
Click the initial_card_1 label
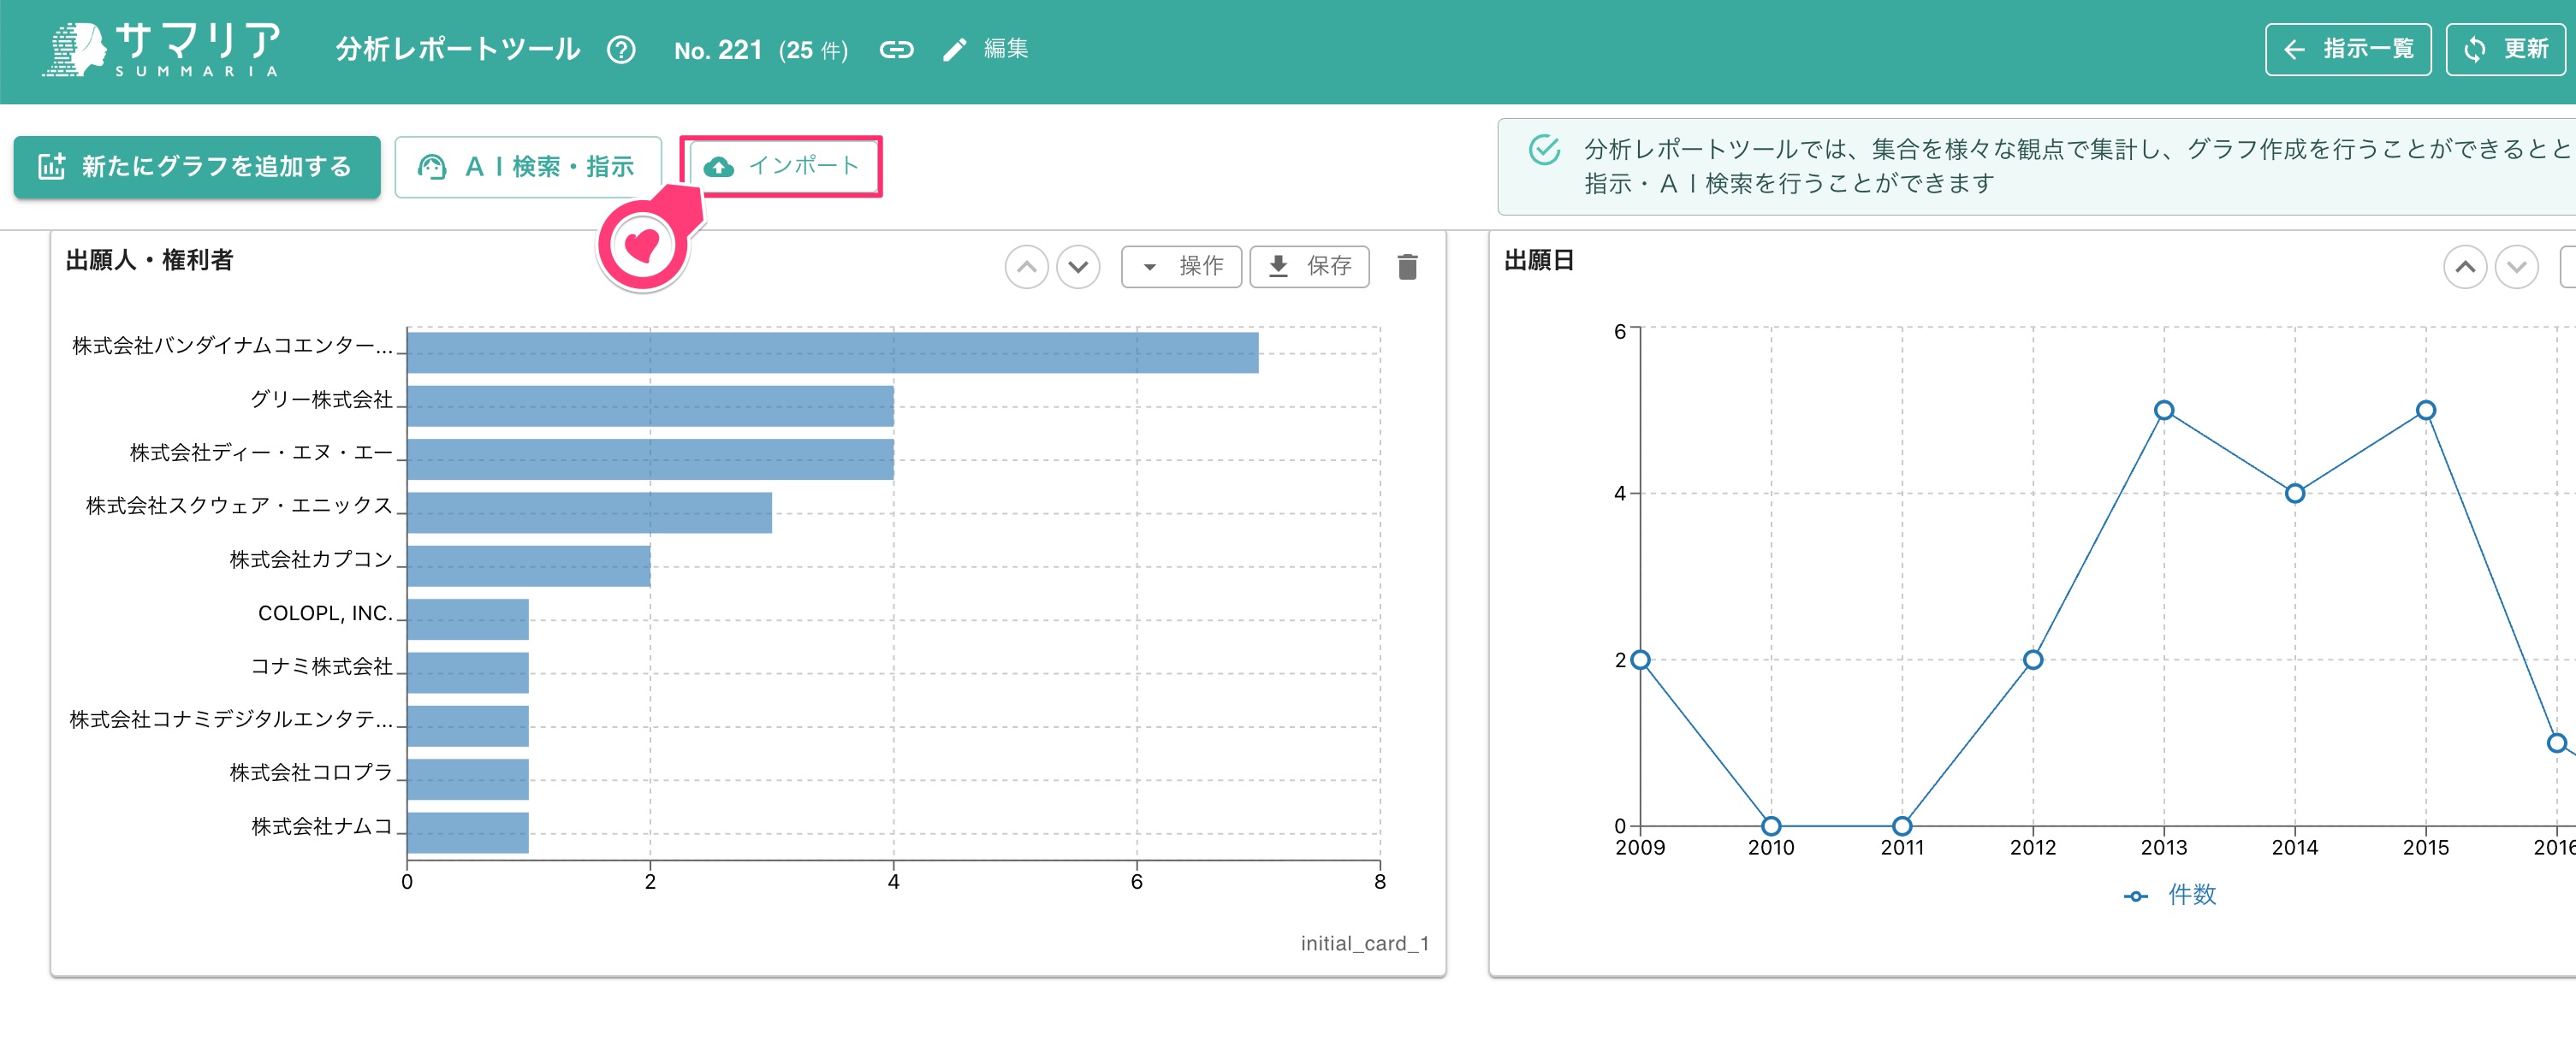[x=1364, y=943]
